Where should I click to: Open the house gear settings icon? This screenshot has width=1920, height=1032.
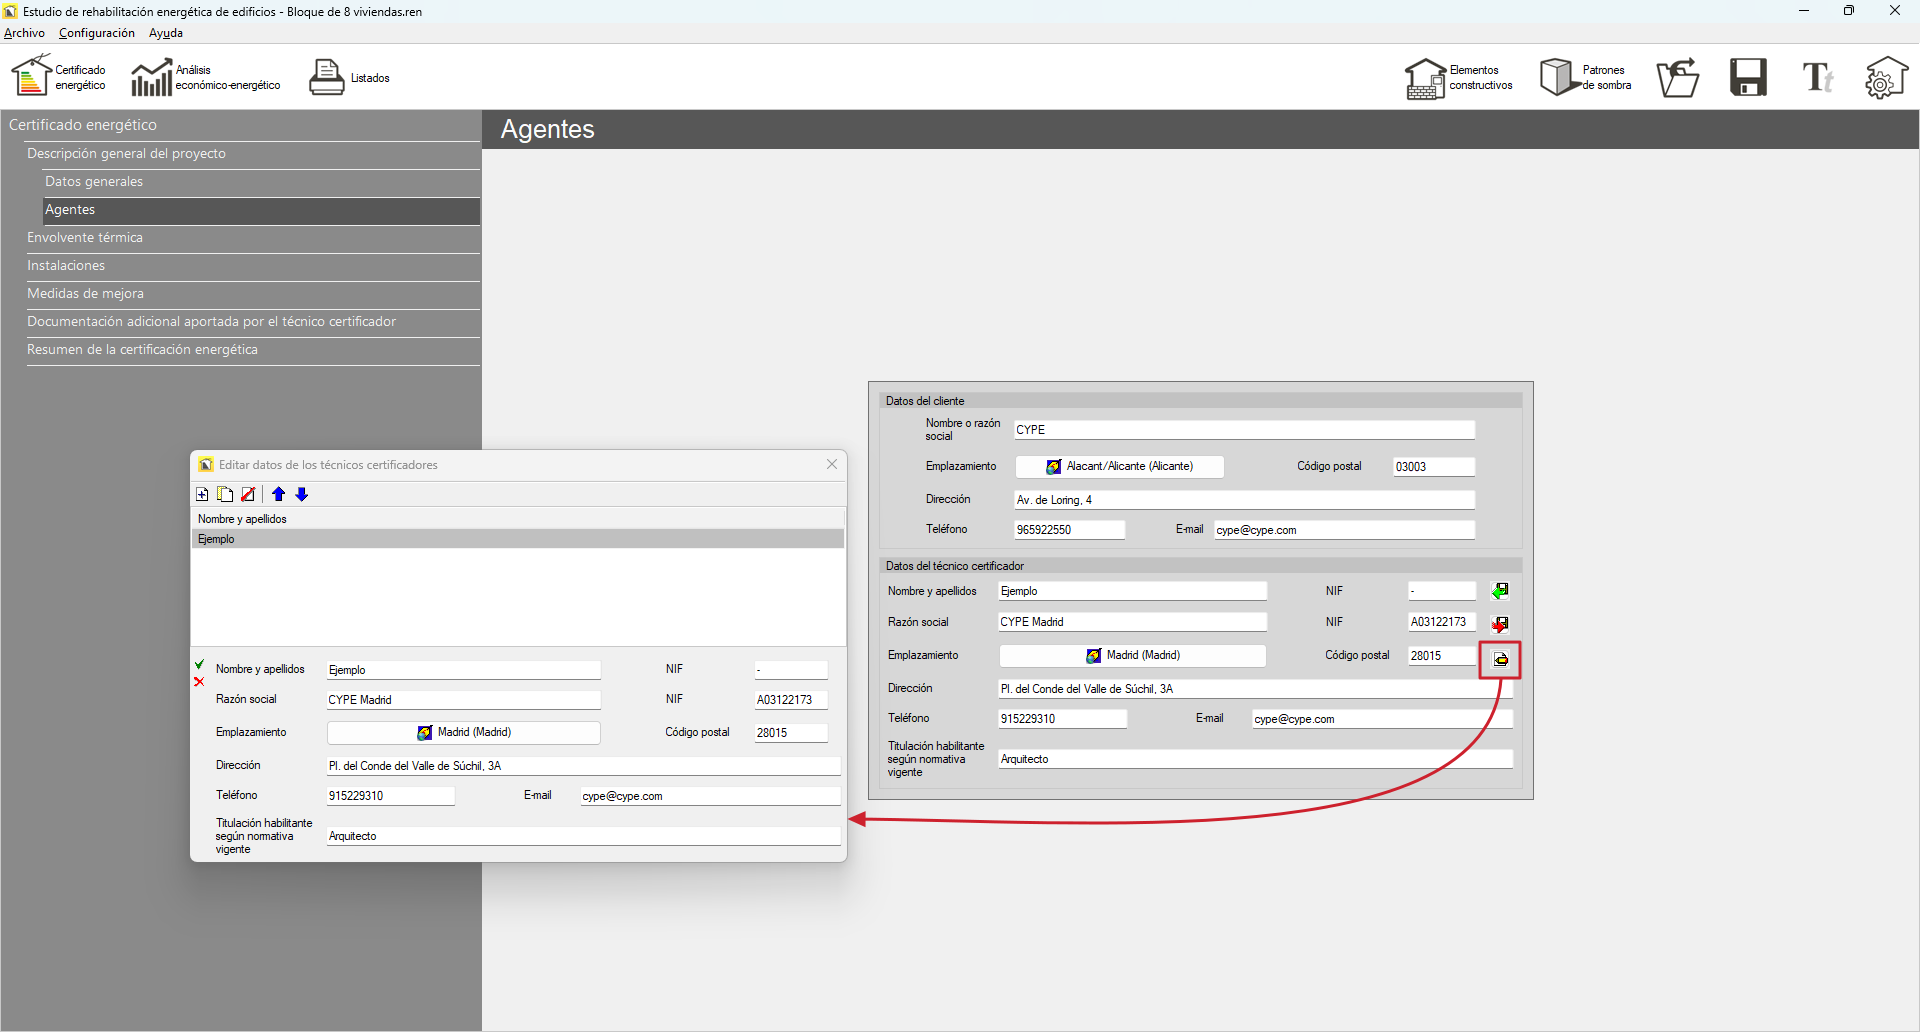[1886, 77]
